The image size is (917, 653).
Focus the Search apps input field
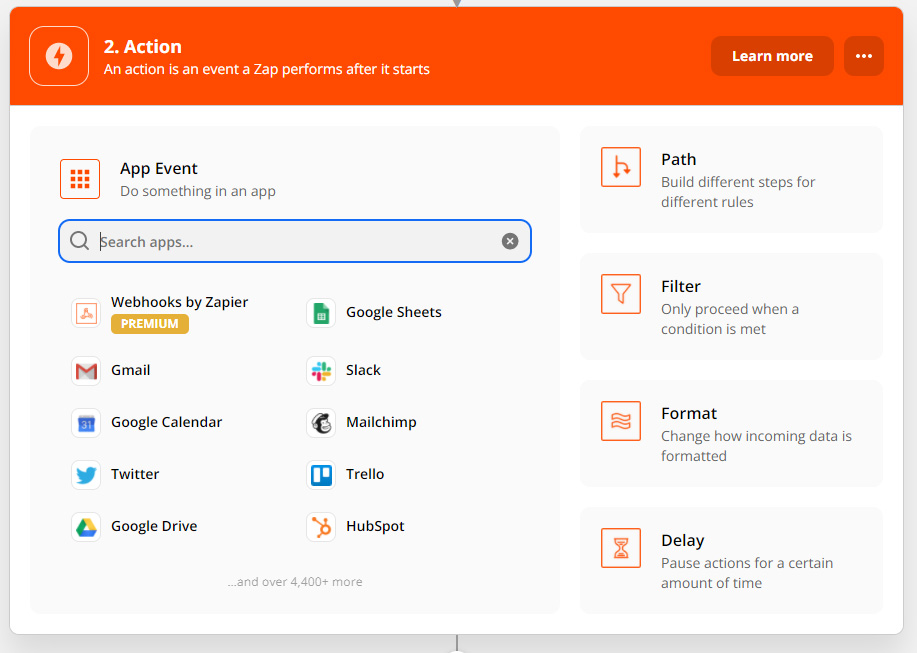click(x=295, y=241)
